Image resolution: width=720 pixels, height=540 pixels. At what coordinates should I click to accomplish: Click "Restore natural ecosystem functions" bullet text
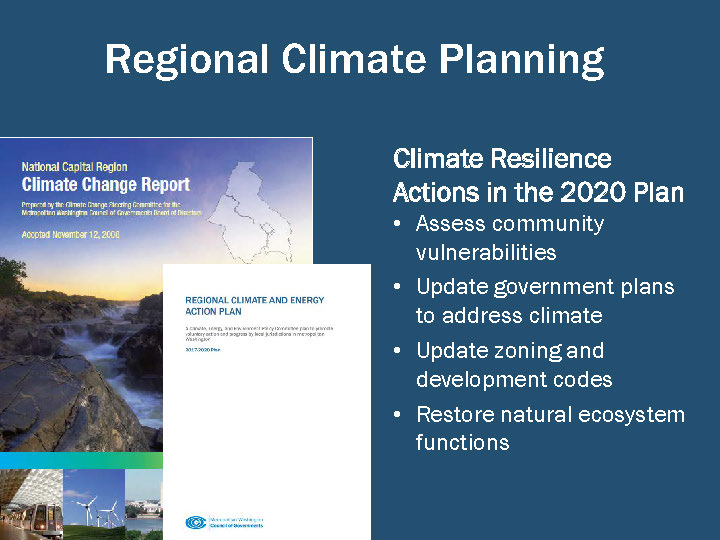(x=549, y=428)
